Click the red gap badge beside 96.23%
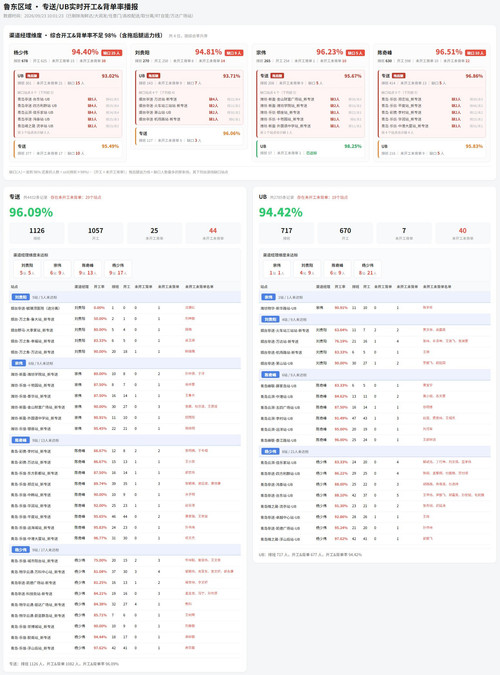Screen dimensions: 500x675 click(355, 53)
